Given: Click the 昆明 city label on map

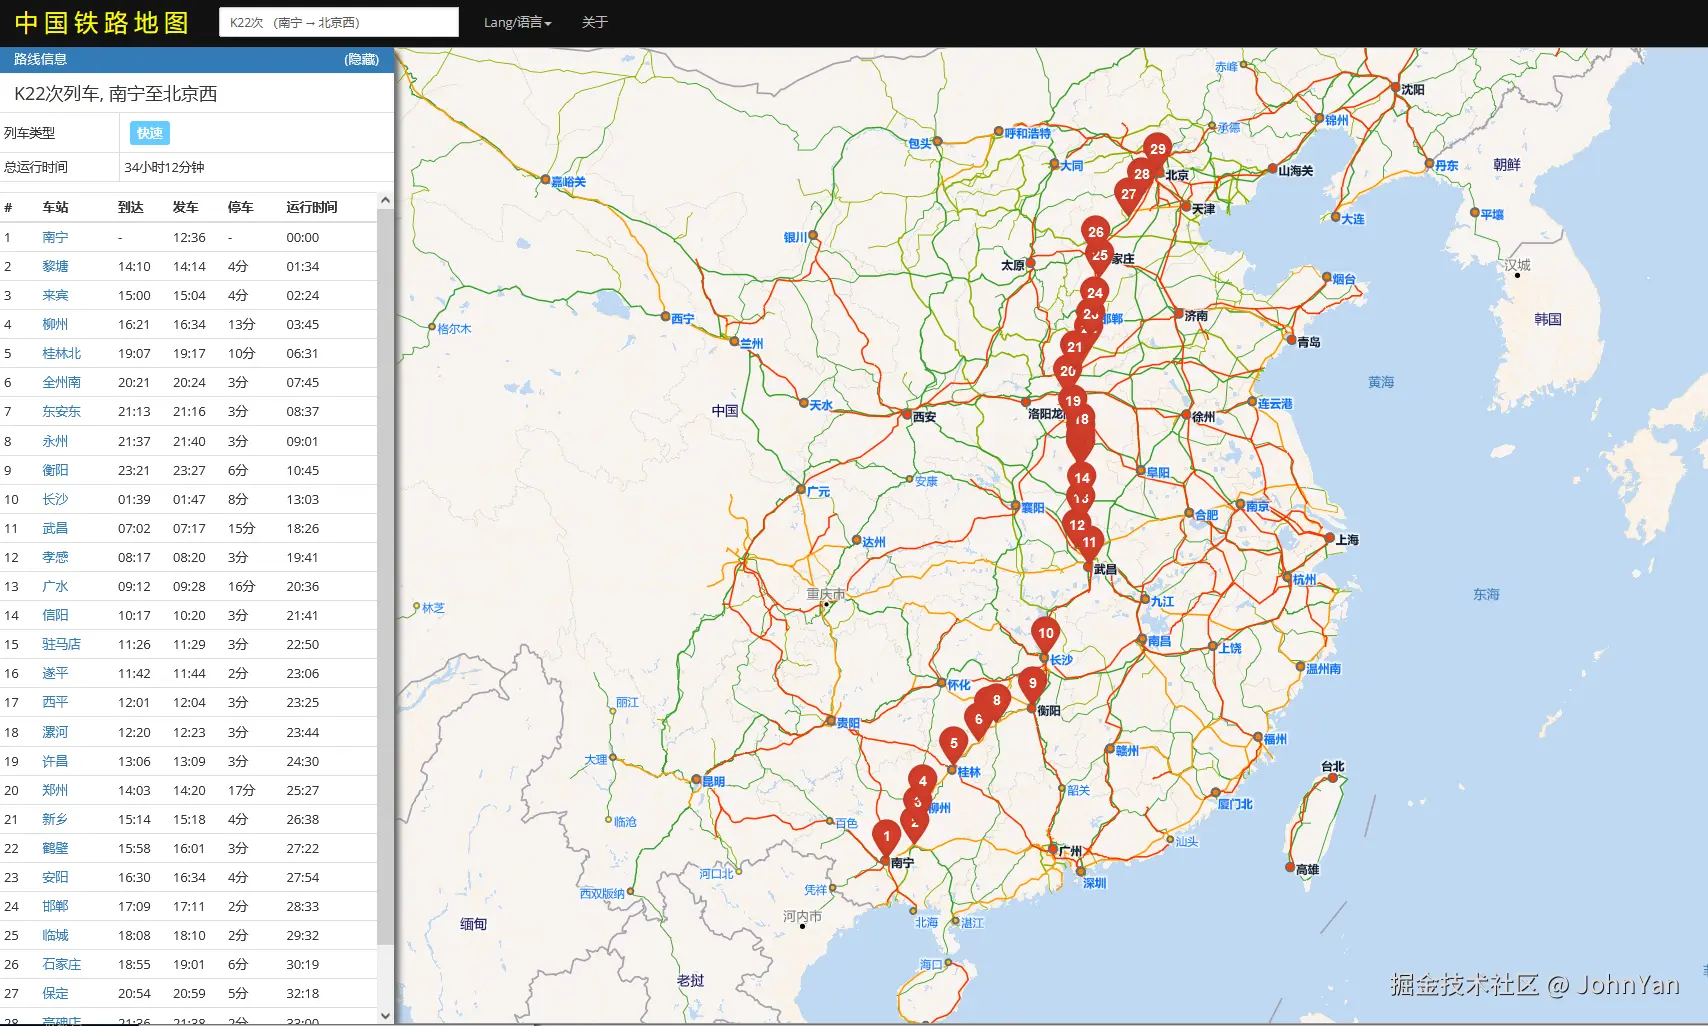Looking at the screenshot, I should coord(713,782).
